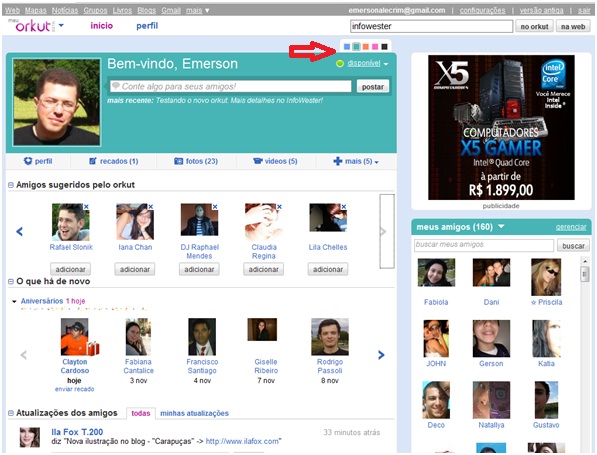Expand the 'mais (5)' profile menu
The image size is (597, 455).
tap(356, 161)
